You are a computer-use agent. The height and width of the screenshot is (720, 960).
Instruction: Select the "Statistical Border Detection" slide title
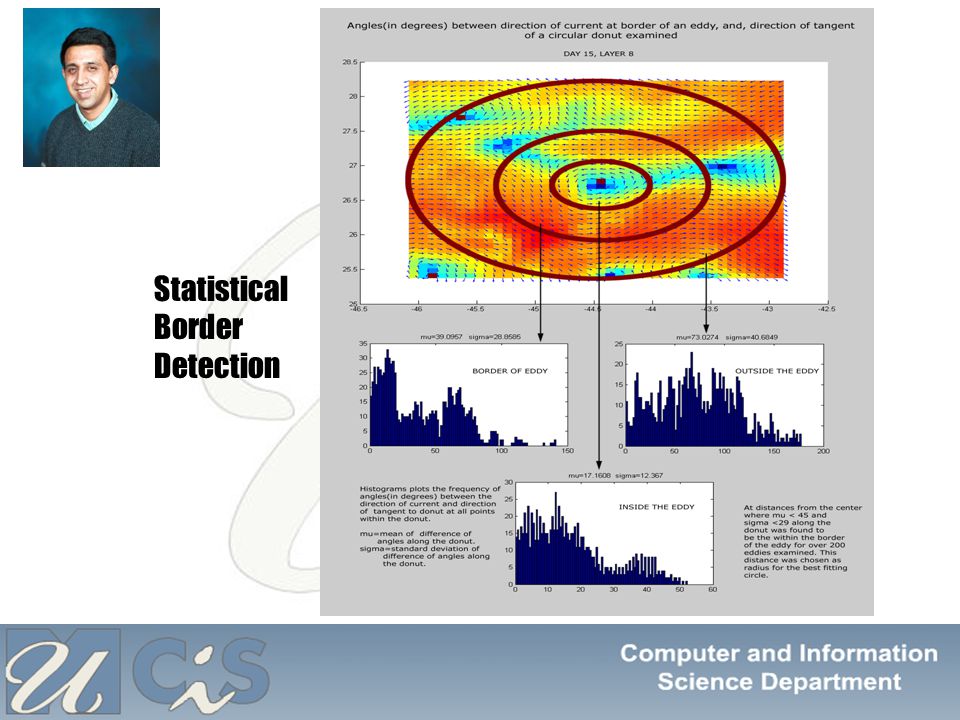pos(220,328)
